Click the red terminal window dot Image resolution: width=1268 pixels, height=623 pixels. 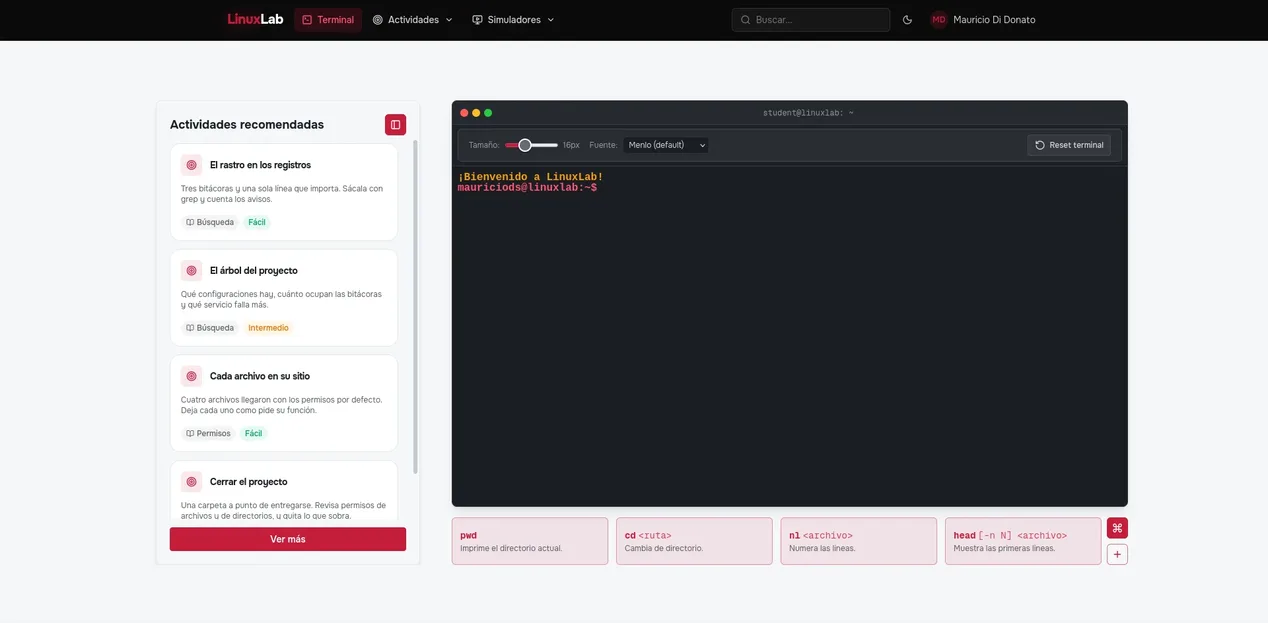coord(464,113)
